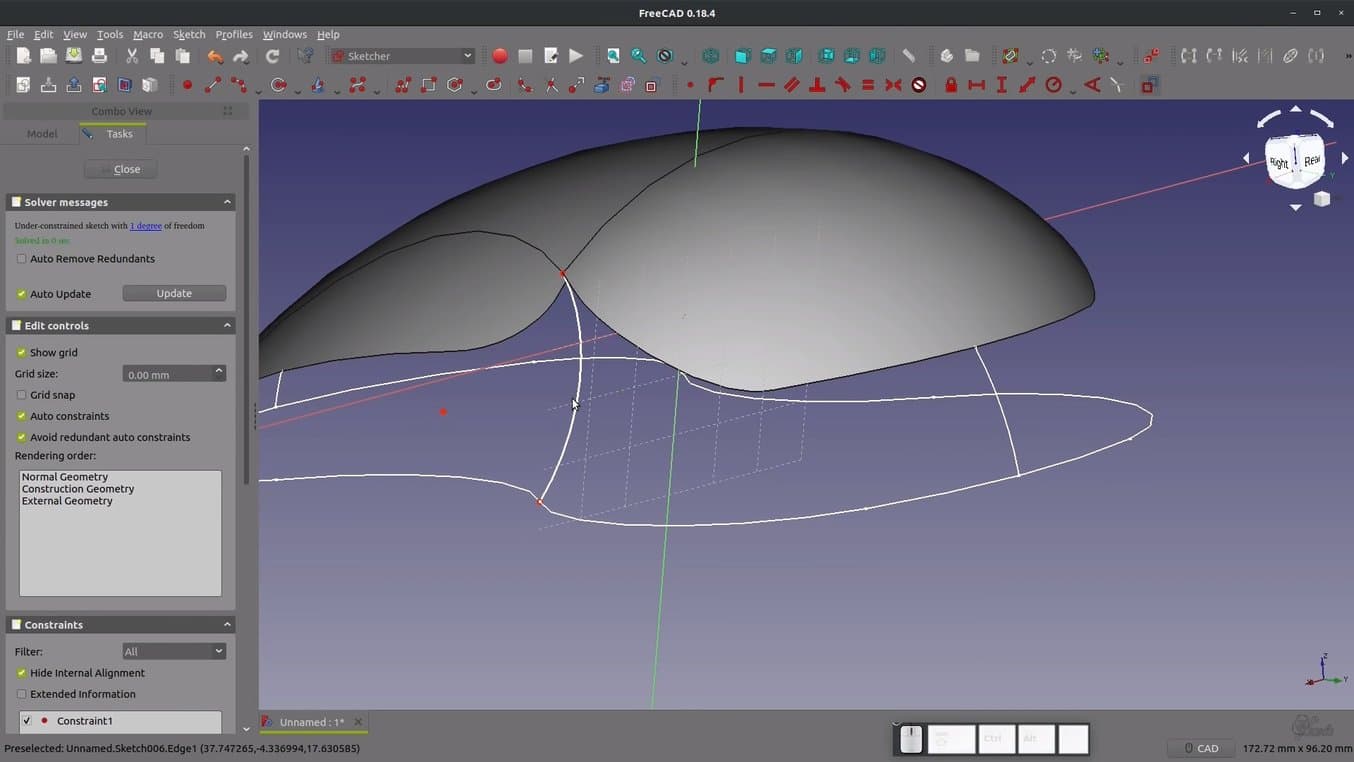The width and height of the screenshot is (1354, 762).
Task: Open the Sketch menu
Action: click(189, 34)
